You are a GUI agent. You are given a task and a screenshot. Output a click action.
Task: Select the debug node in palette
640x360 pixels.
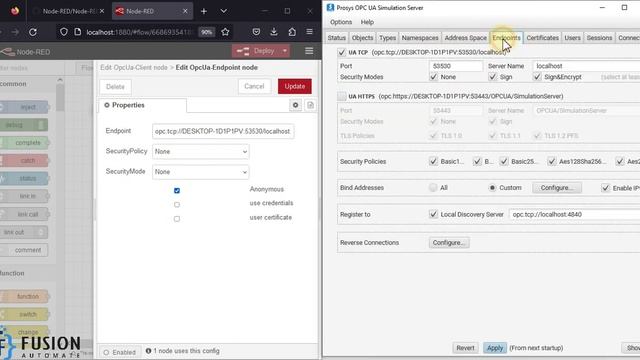click(24, 125)
